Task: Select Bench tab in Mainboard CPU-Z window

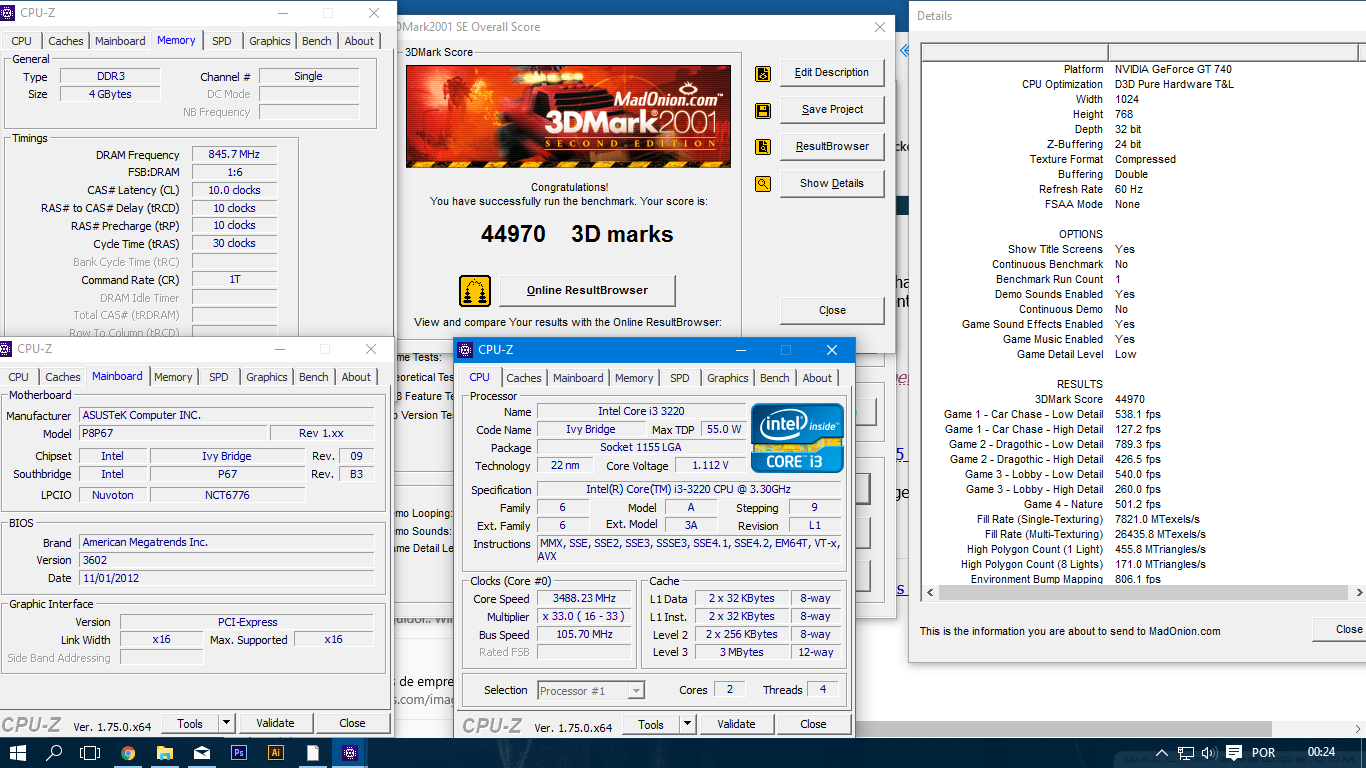Action: (x=314, y=377)
